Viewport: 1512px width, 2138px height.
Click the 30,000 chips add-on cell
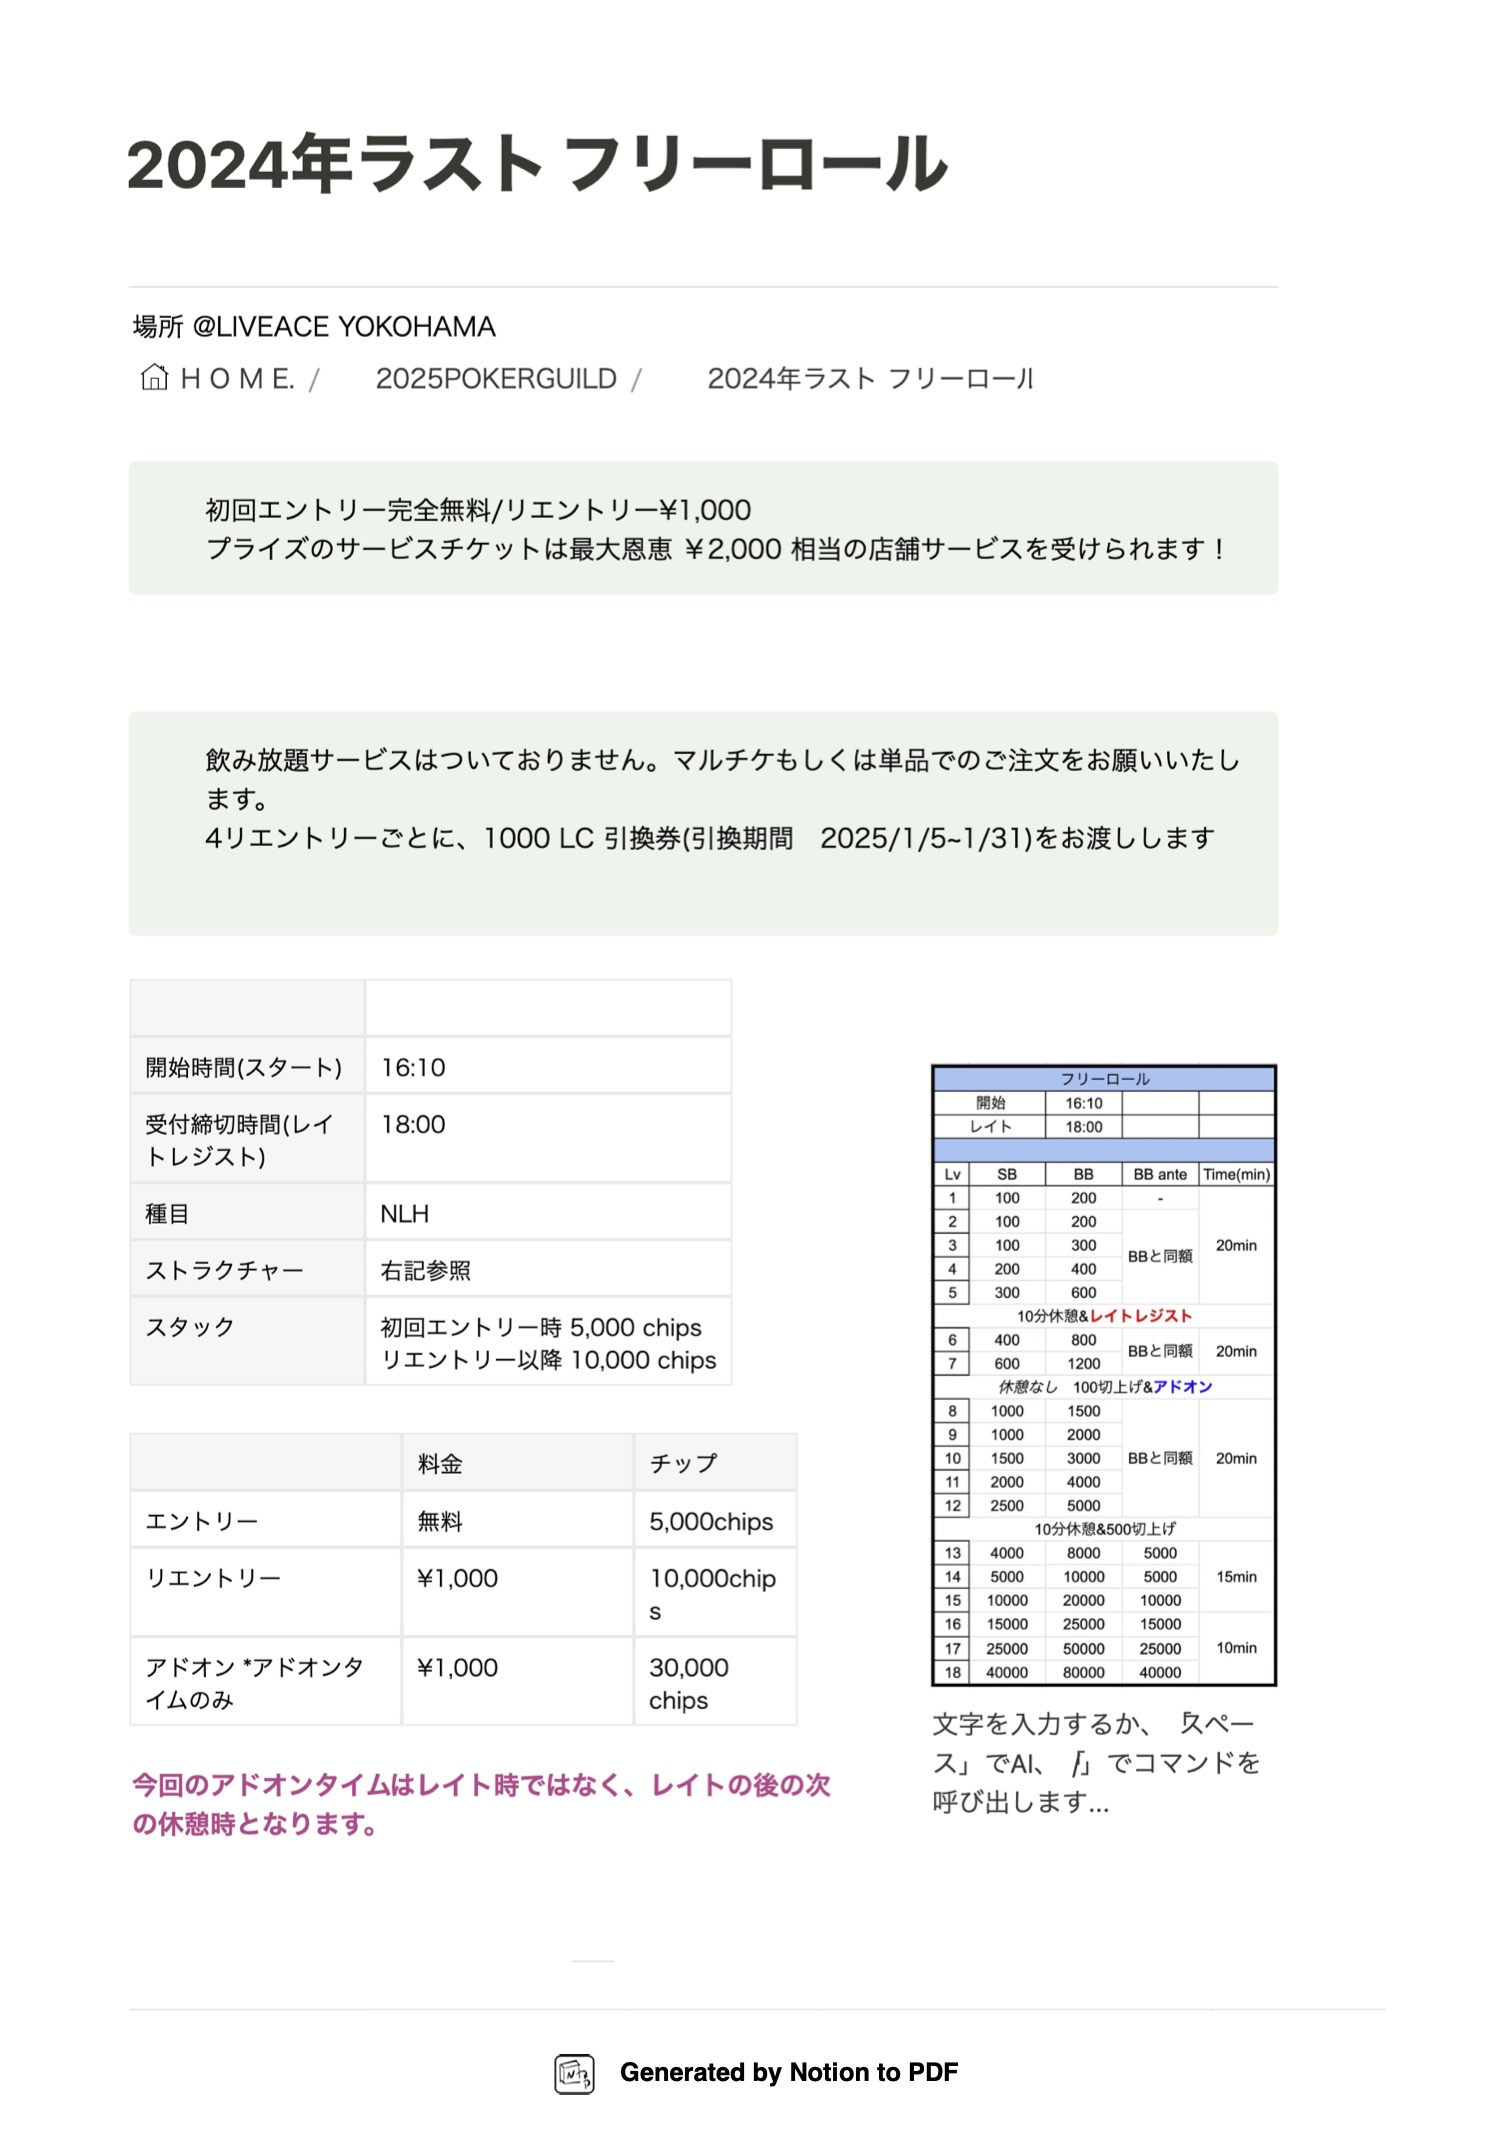(689, 1683)
